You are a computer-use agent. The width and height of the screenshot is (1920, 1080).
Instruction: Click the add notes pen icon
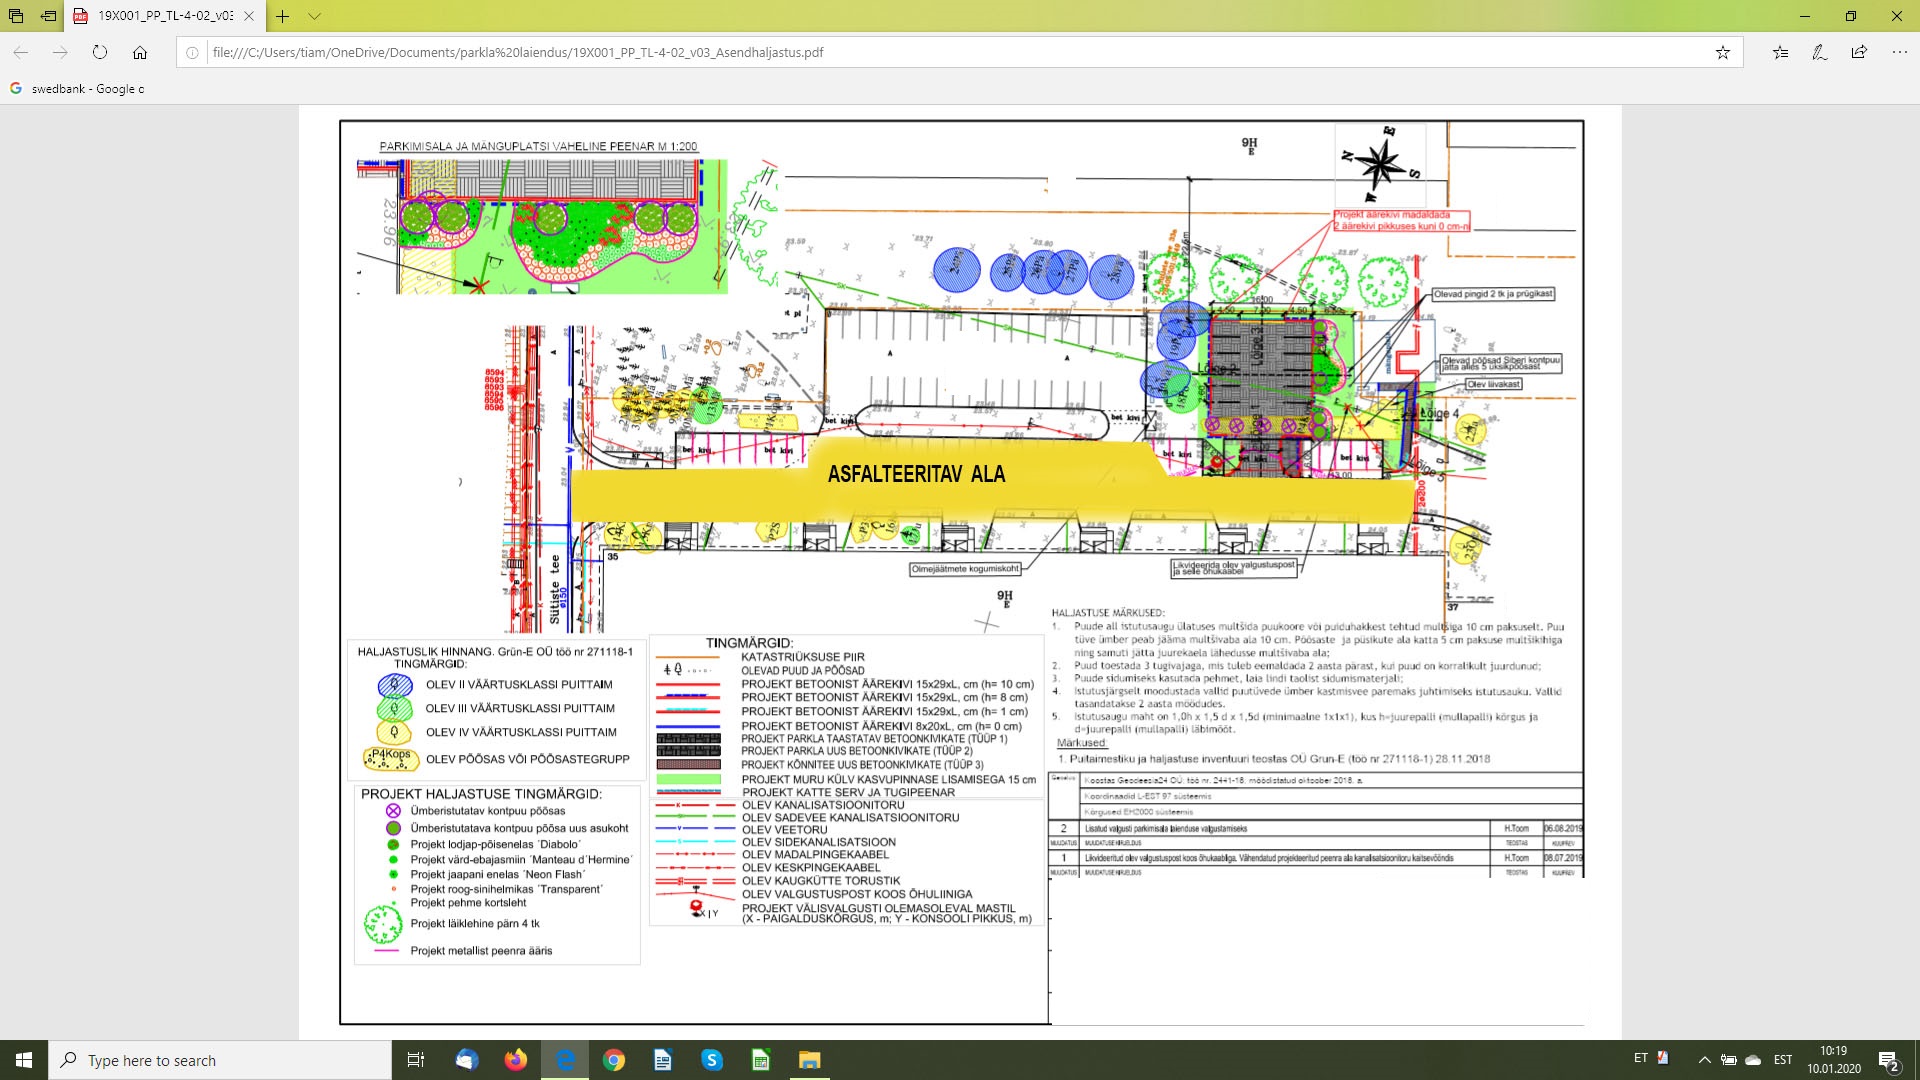[1819, 52]
